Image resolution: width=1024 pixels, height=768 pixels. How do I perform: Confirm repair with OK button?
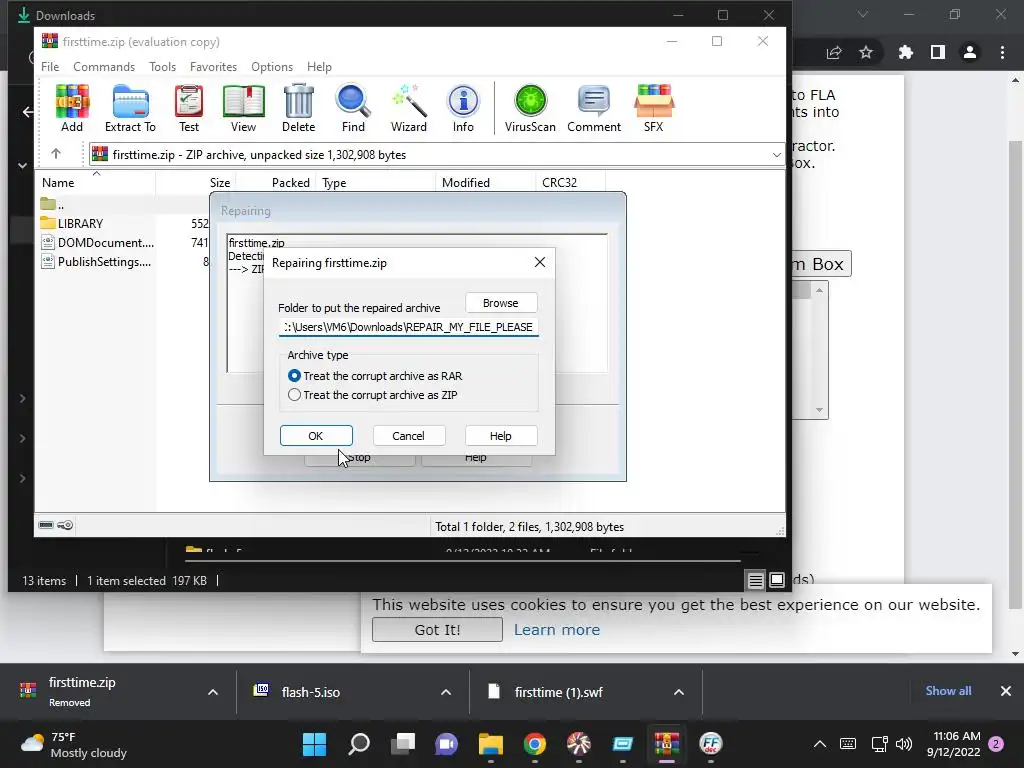316,436
